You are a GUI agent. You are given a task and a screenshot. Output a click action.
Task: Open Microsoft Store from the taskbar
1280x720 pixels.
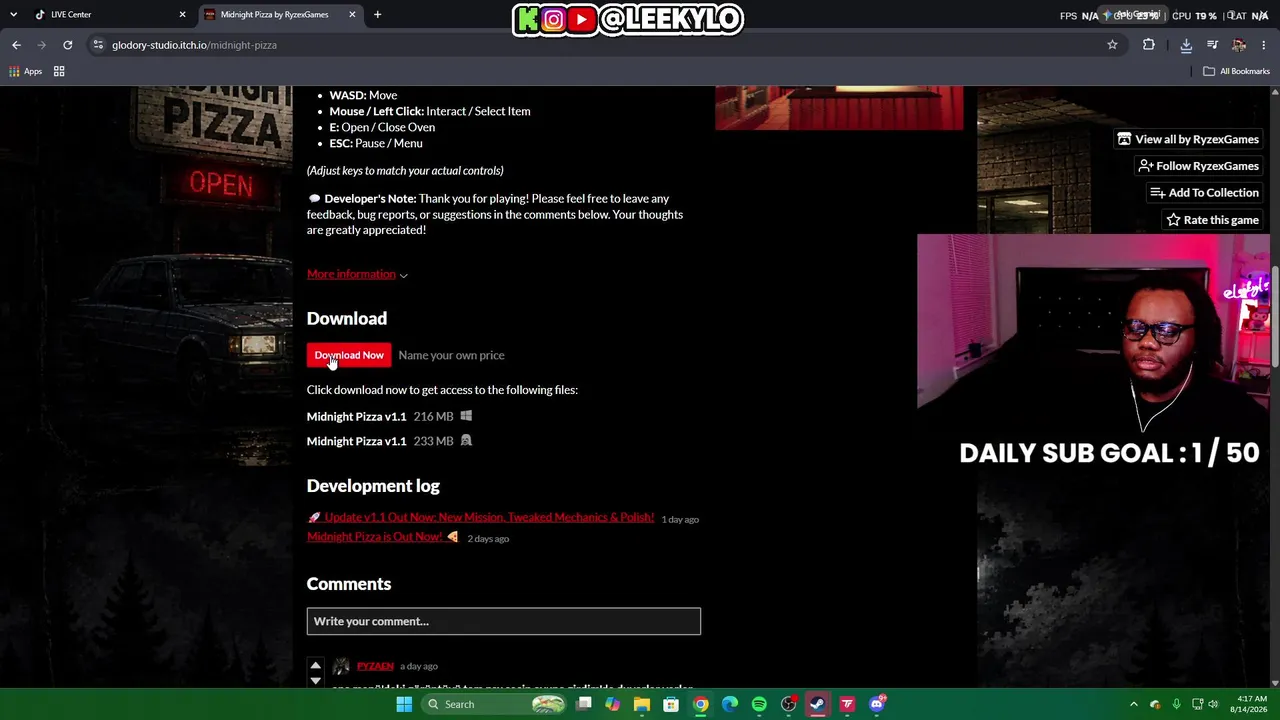click(x=671, y=704)
